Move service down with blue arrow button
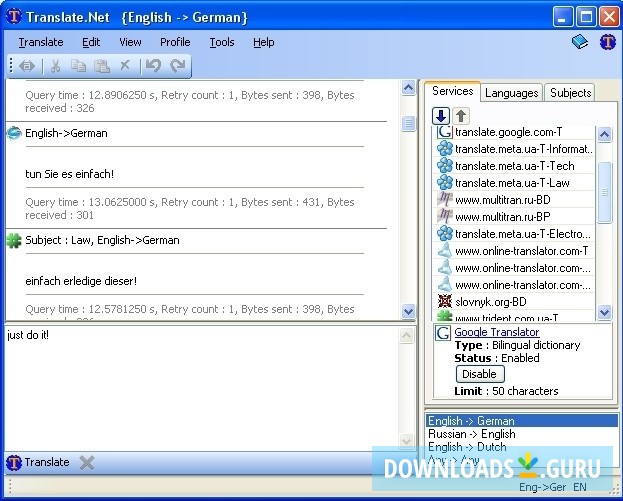623x501 pixels. click(441, 116)
